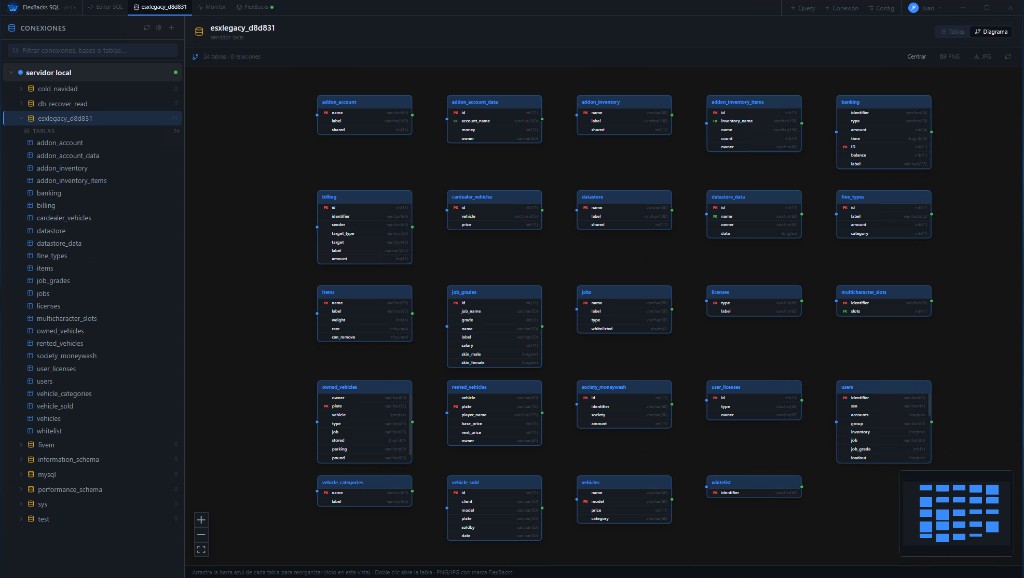Click the fine_types table header in diagram
Viewport: 1024px width, 578px height.
point(884,197)
